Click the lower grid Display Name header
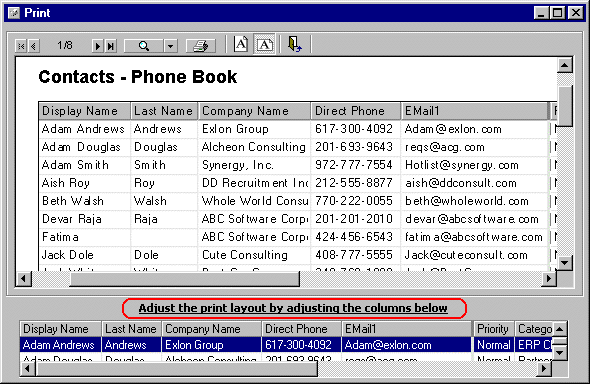The image size is (590, 384). (x=60, y=329)
